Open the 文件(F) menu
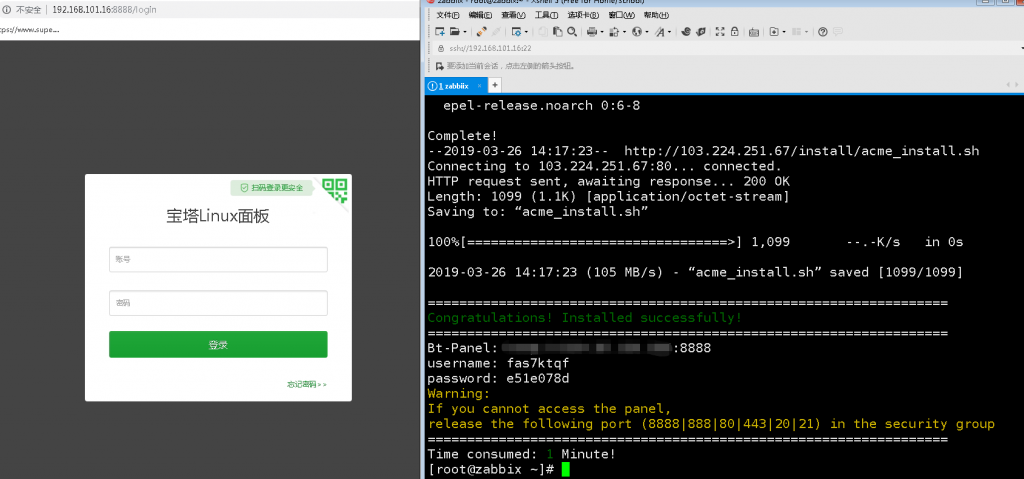This screenshot has width=1024, height=479. click(448, 16)
